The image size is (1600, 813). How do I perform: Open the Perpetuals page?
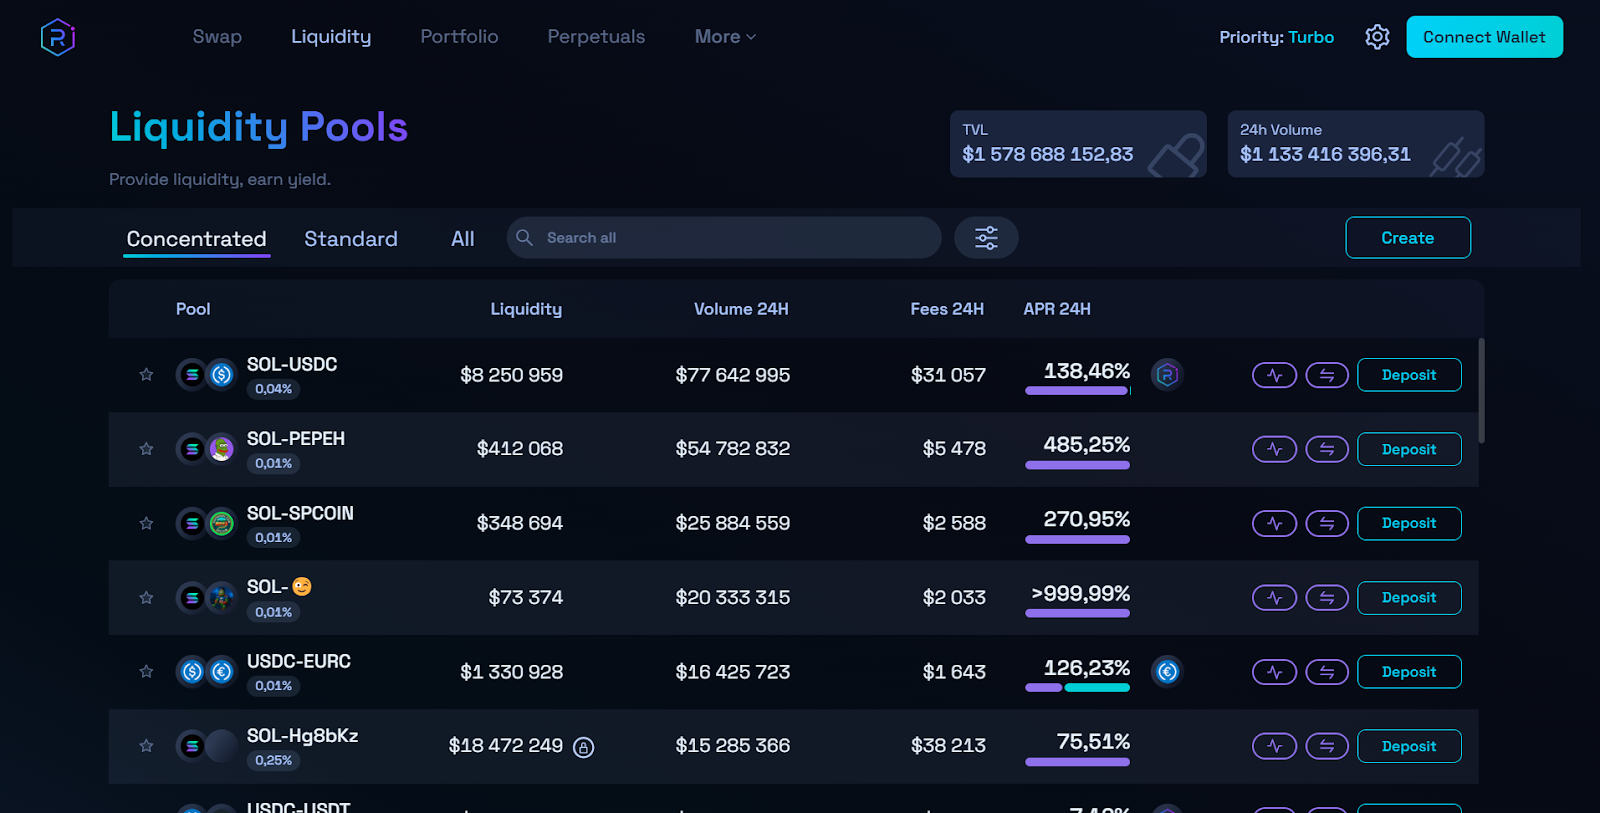pos(596,37)
